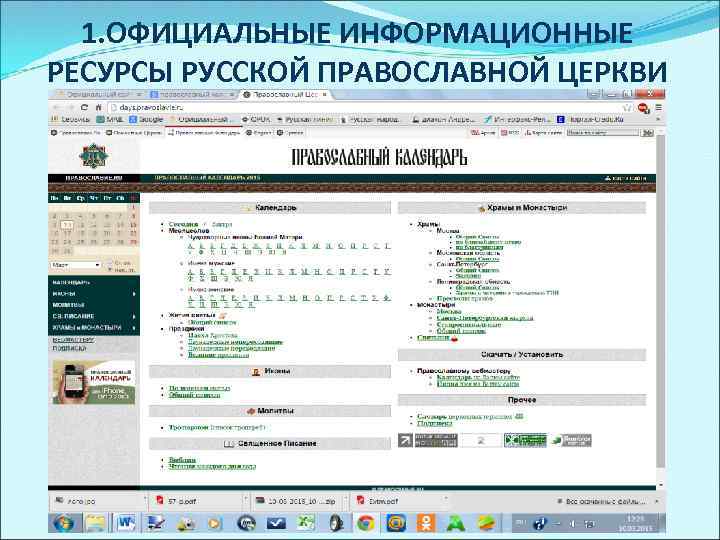This screenshot has height=540, width=720.
Task: Open Microsoft Word in taskbar
Action: click(125, 523)
